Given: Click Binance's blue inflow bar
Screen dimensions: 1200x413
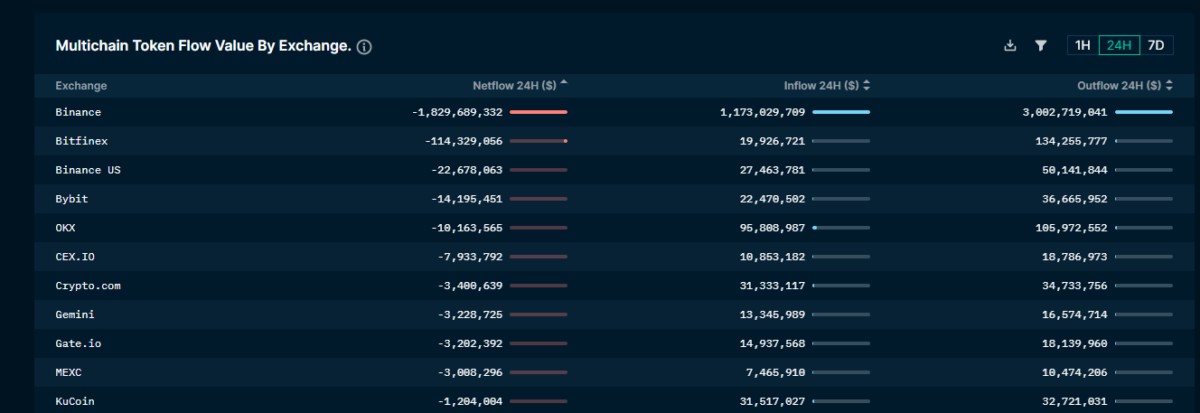Looking at the screenshot, I should coord(841,113).
